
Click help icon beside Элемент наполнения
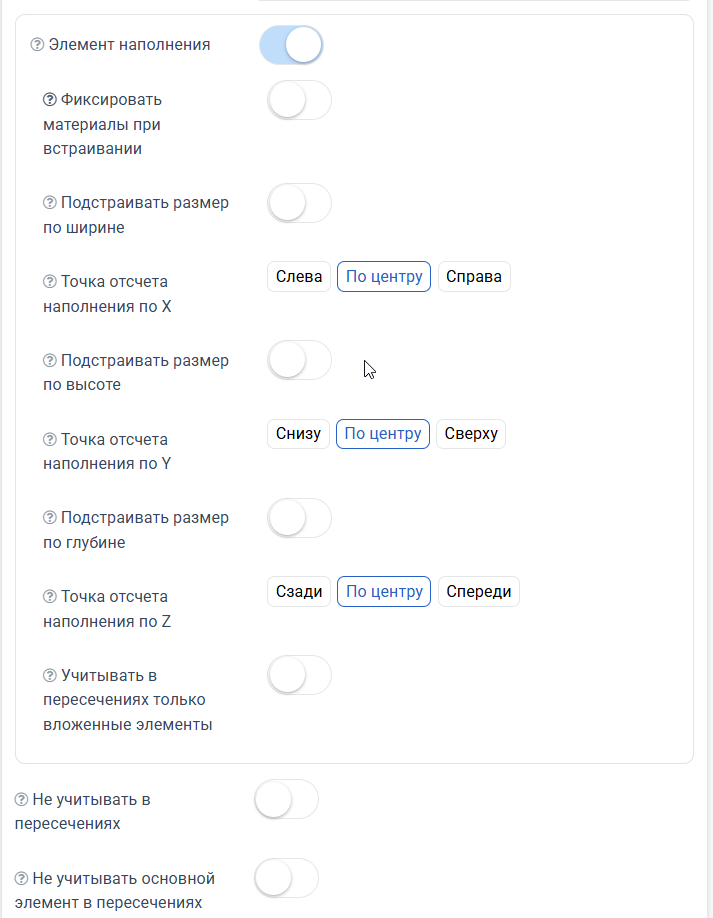[37, 44]
